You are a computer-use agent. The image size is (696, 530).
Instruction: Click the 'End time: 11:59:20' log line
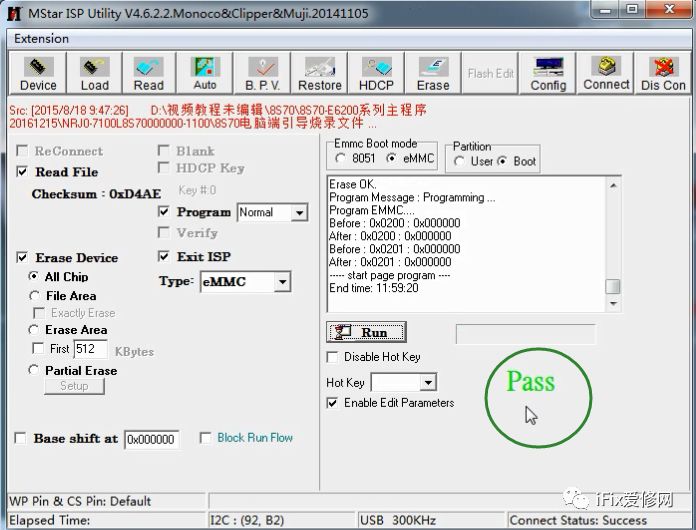(x=374, y=288)
